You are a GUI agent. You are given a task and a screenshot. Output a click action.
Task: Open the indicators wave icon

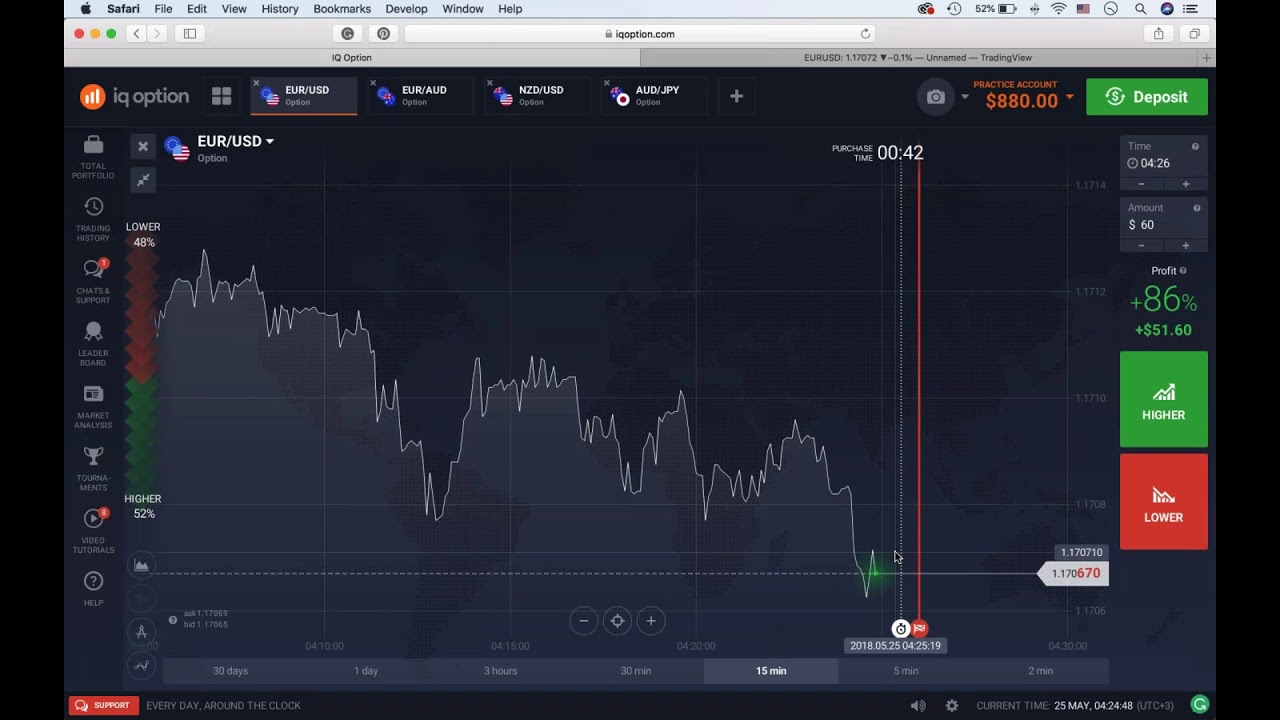point(142,665)
